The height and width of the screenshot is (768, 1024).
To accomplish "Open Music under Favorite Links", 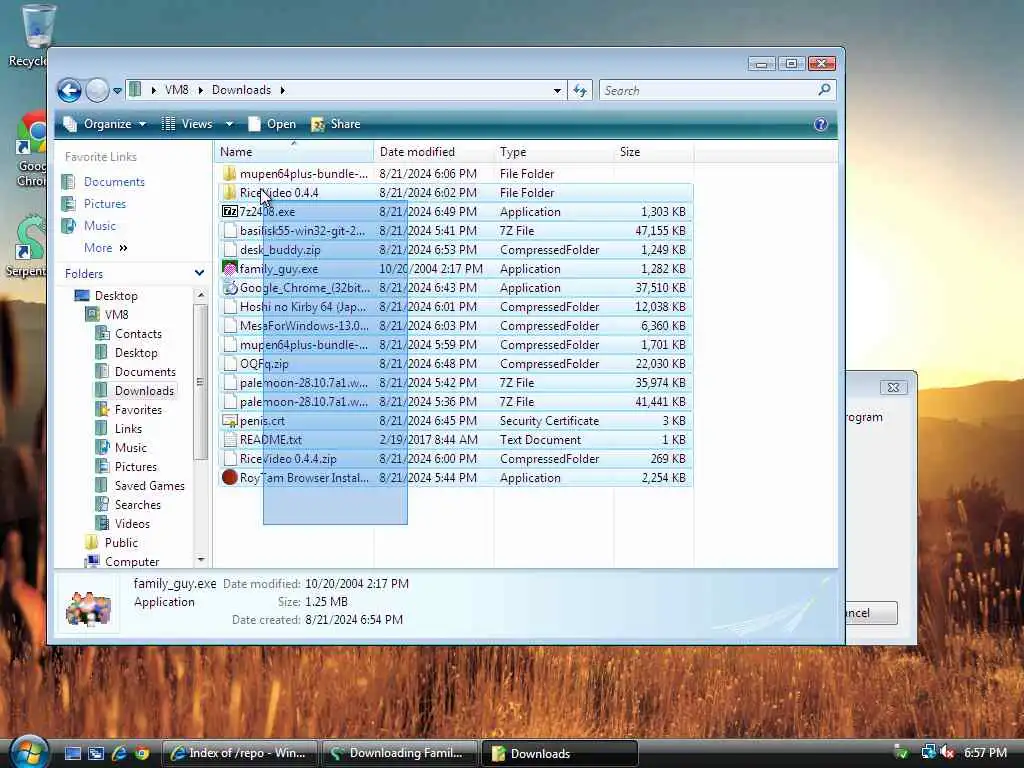I will [89, 225].
